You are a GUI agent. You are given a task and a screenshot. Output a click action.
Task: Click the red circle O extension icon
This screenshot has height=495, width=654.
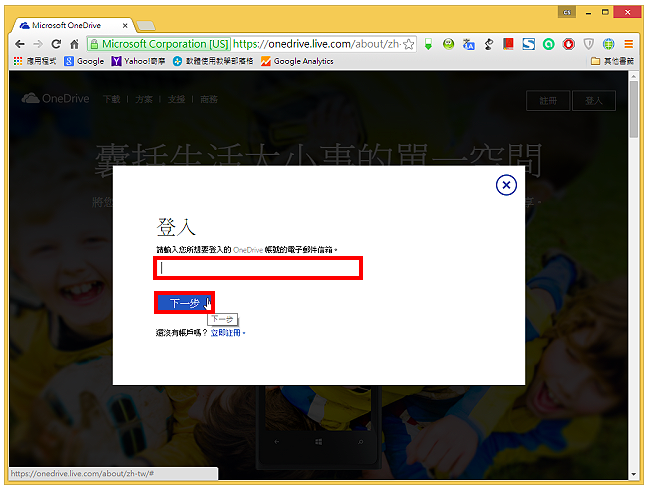568,44
